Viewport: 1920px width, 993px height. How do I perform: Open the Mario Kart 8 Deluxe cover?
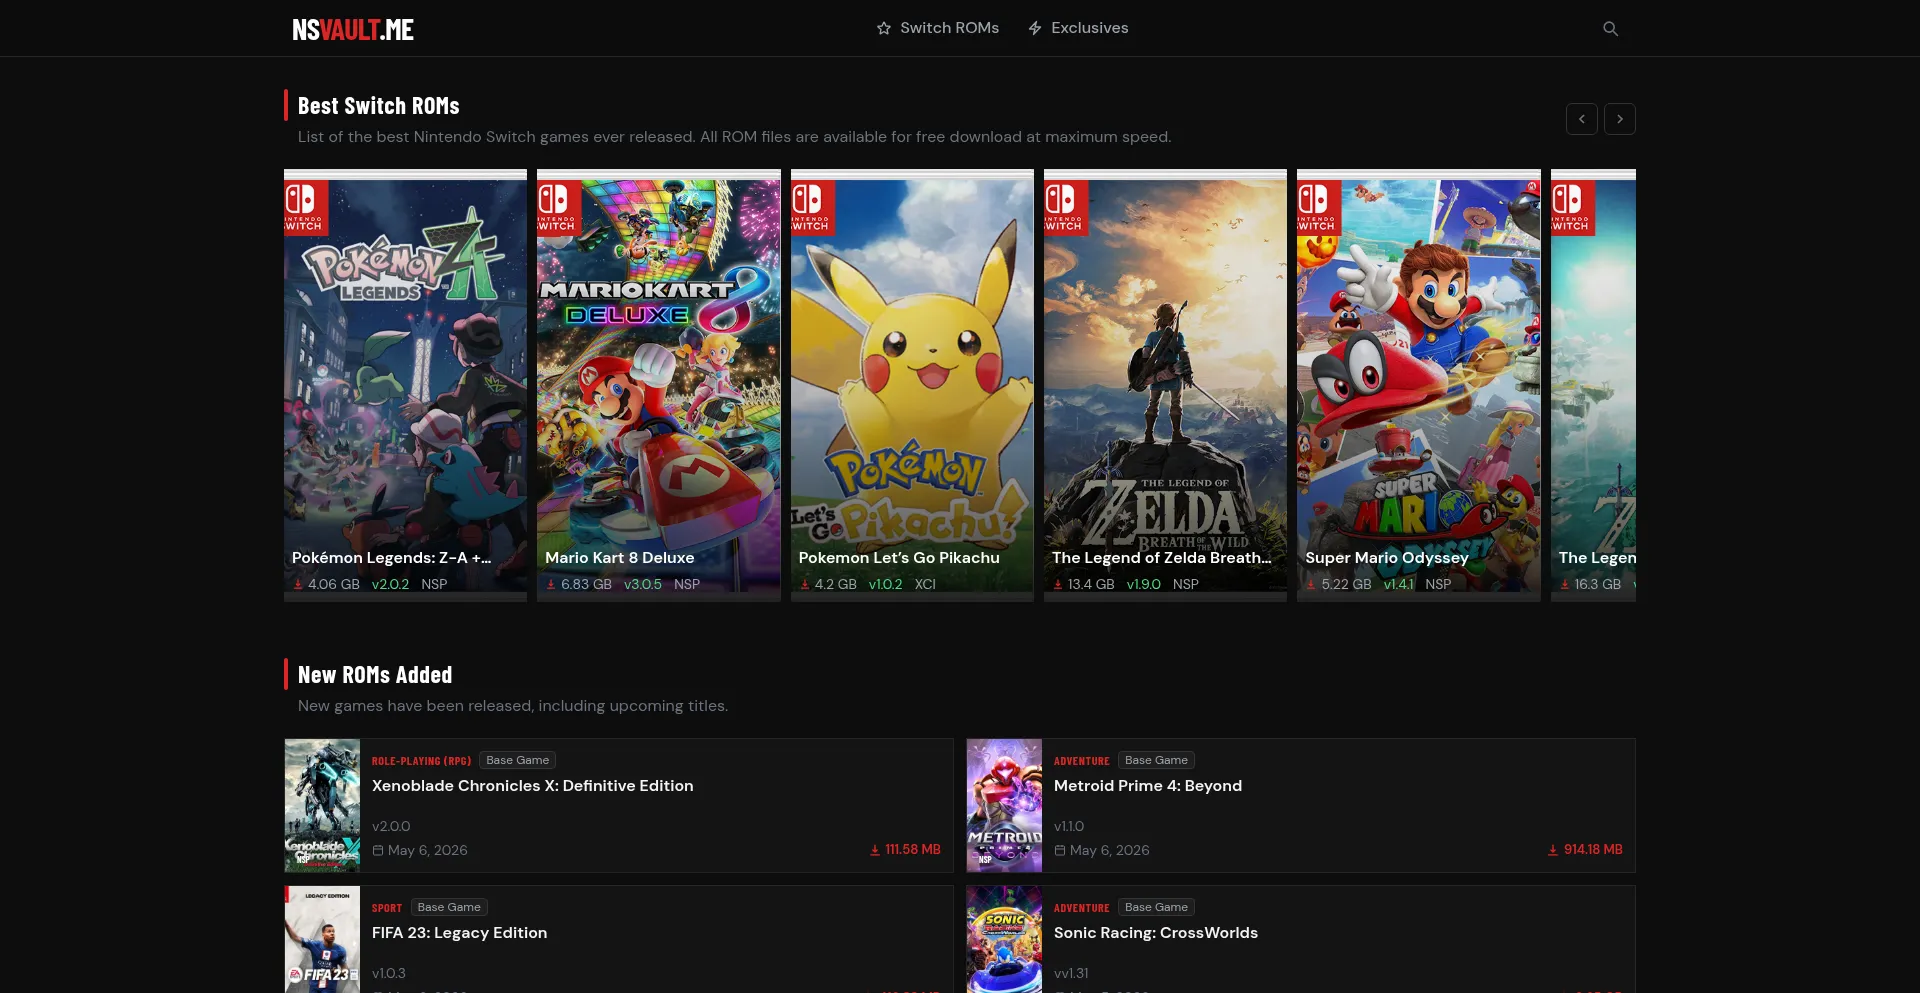(x=659, y=385)
